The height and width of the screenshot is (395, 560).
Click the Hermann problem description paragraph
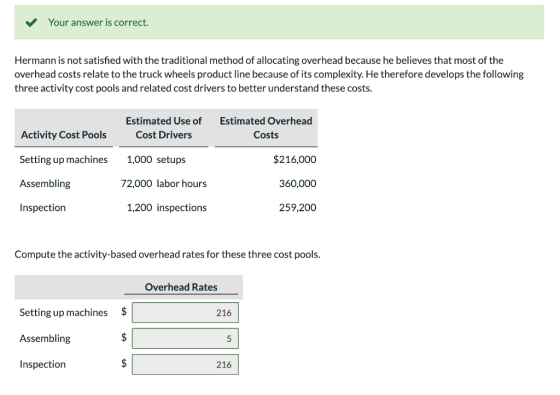pos(269,74)
